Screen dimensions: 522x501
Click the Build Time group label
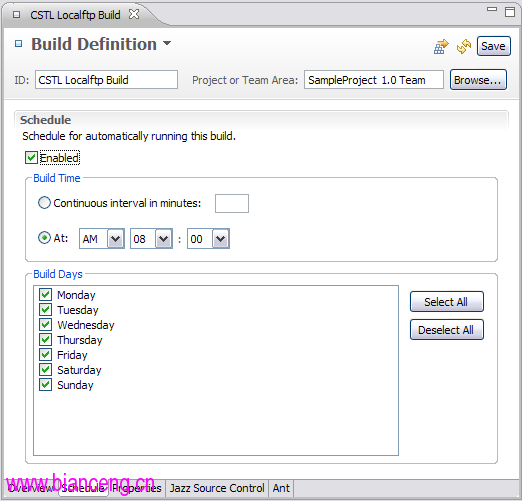click(57, 178)
